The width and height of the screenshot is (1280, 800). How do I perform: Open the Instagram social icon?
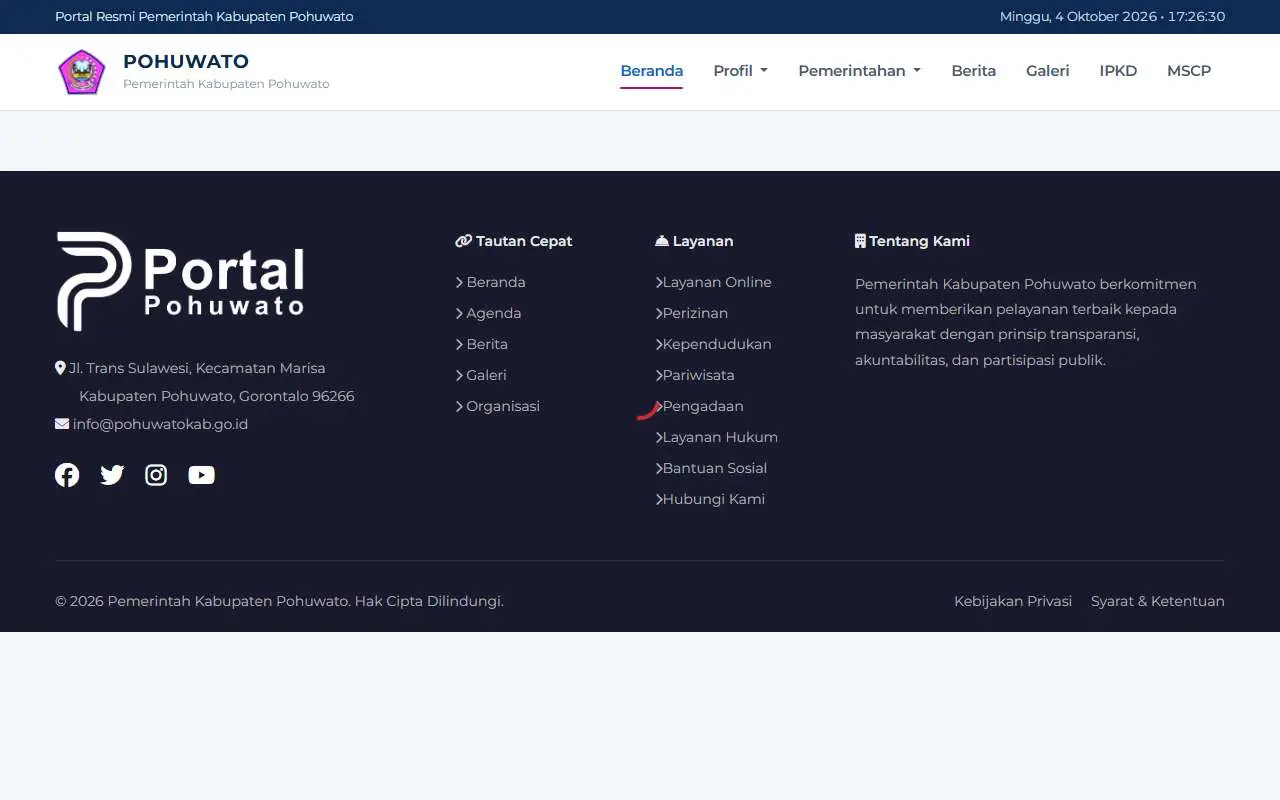(x=156, y=475)
